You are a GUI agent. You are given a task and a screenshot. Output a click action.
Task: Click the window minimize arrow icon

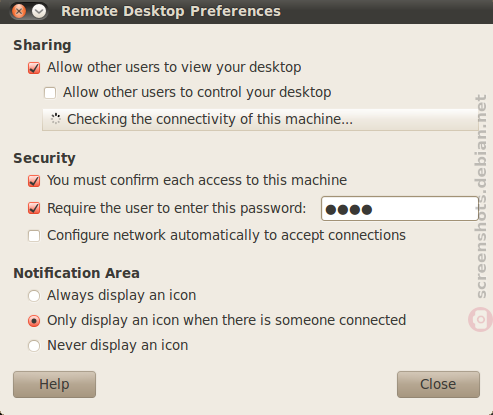[39, 11]
